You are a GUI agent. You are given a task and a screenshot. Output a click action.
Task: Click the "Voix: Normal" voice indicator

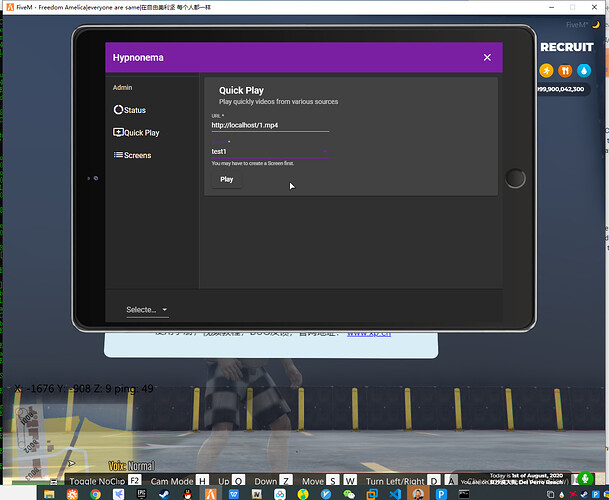(131, 466)
